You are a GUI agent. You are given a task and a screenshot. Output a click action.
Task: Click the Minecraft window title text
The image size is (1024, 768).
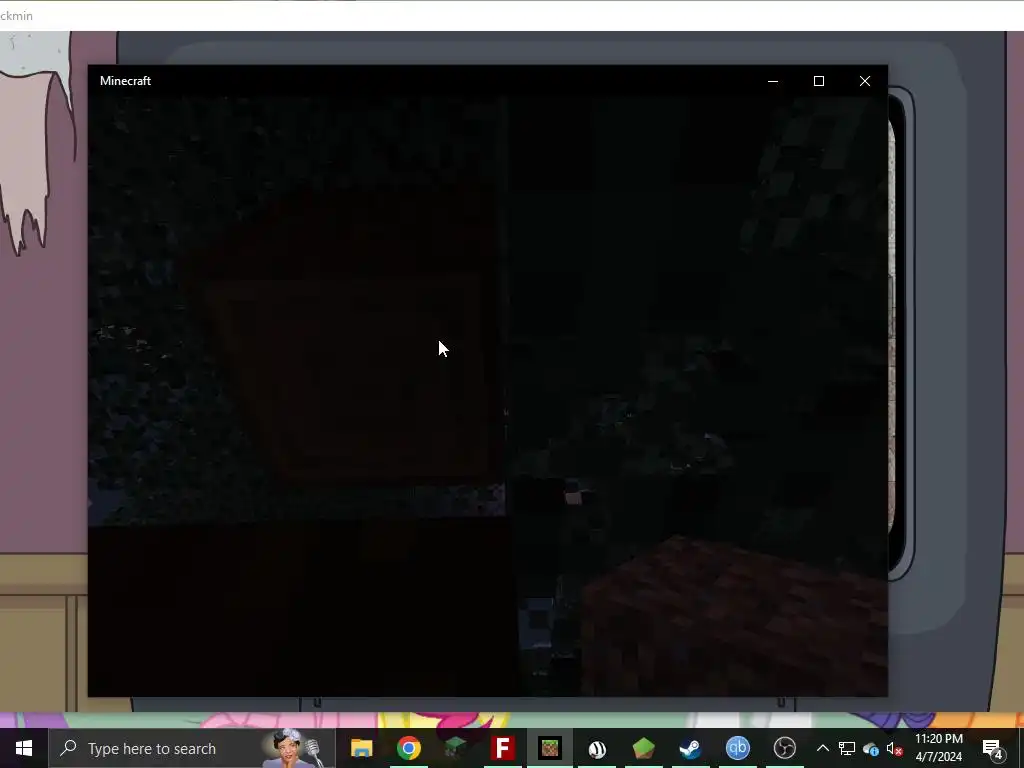[x=125, y=81]
